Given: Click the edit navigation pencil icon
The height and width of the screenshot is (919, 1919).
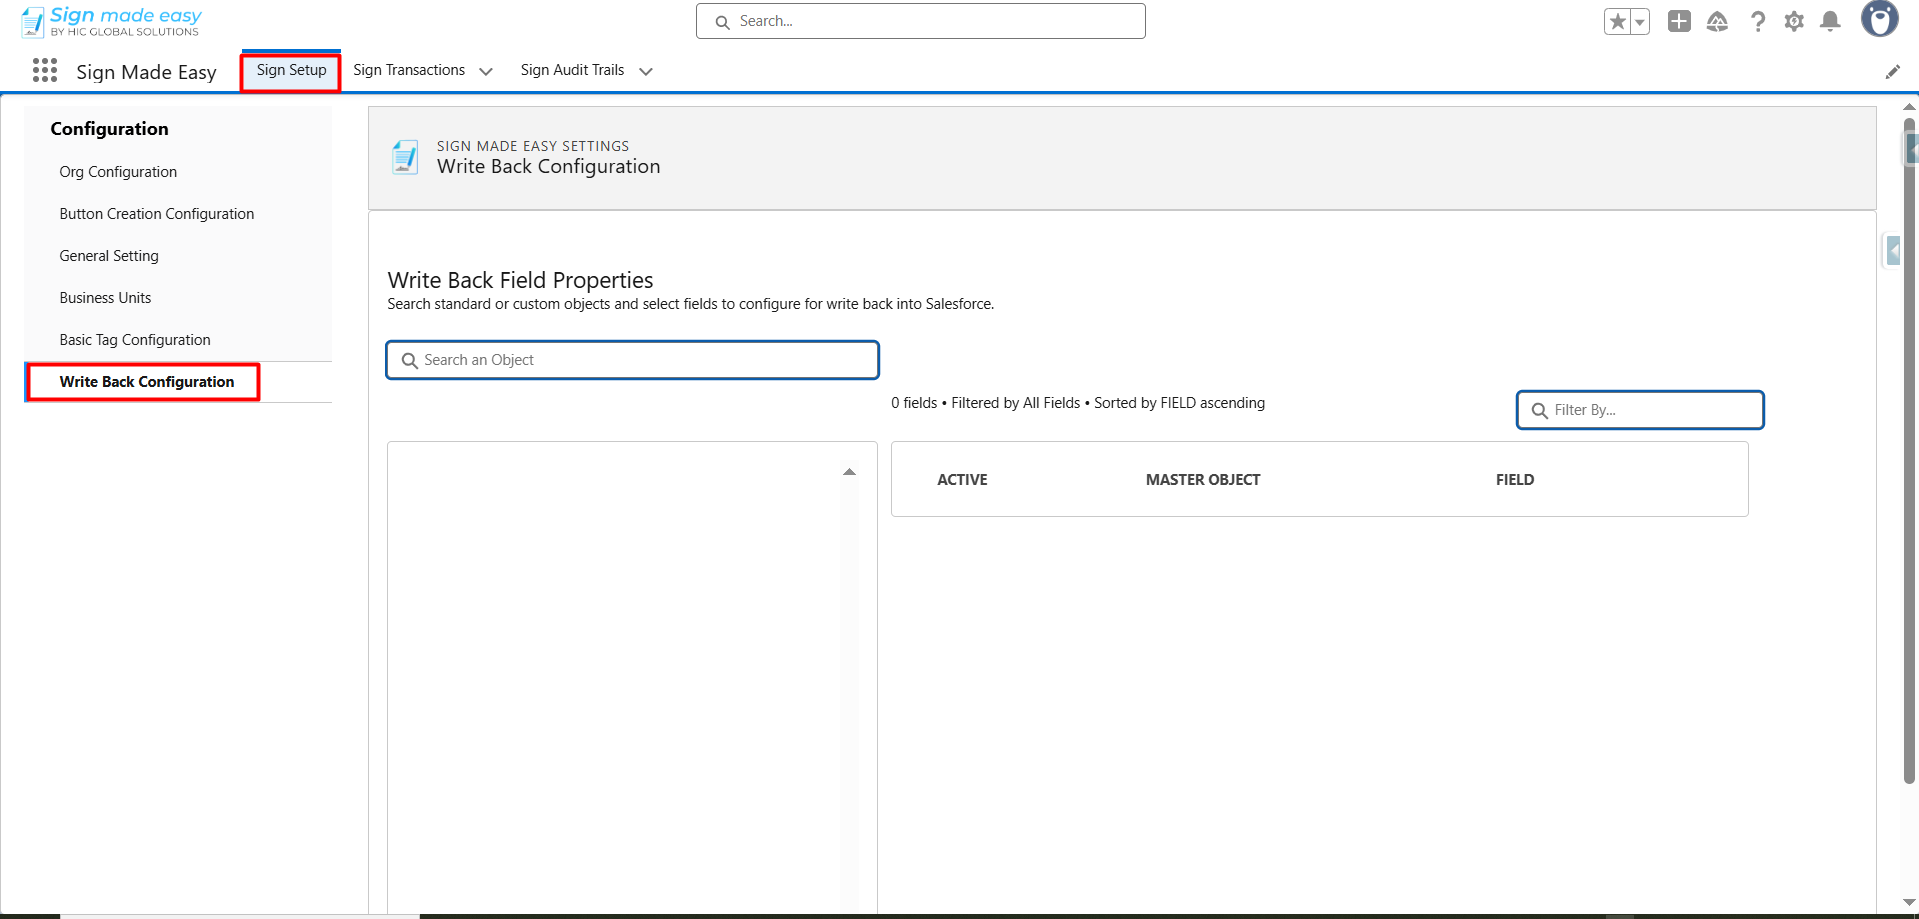Looking at the screenshot, I should point(1892,71).
